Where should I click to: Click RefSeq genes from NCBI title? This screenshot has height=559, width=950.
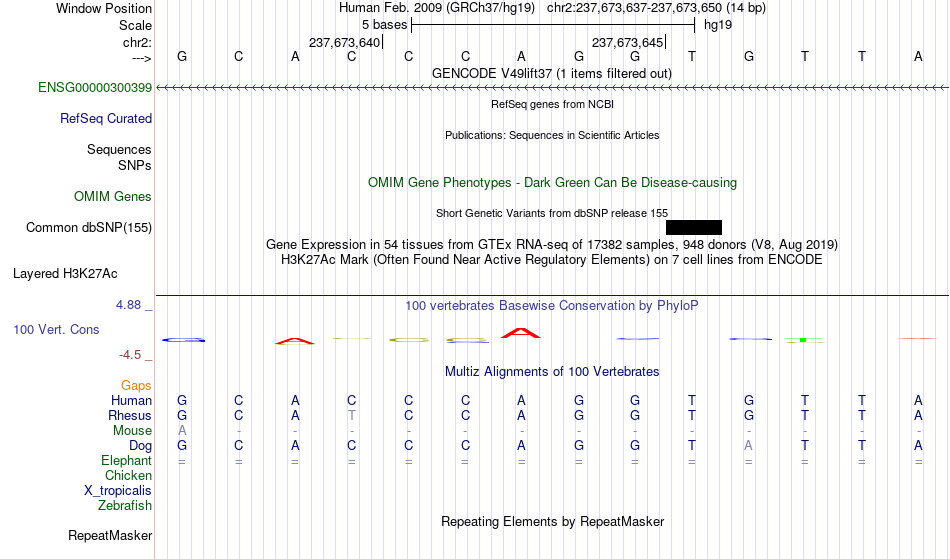pyautogui.click(x=552, y=104)
